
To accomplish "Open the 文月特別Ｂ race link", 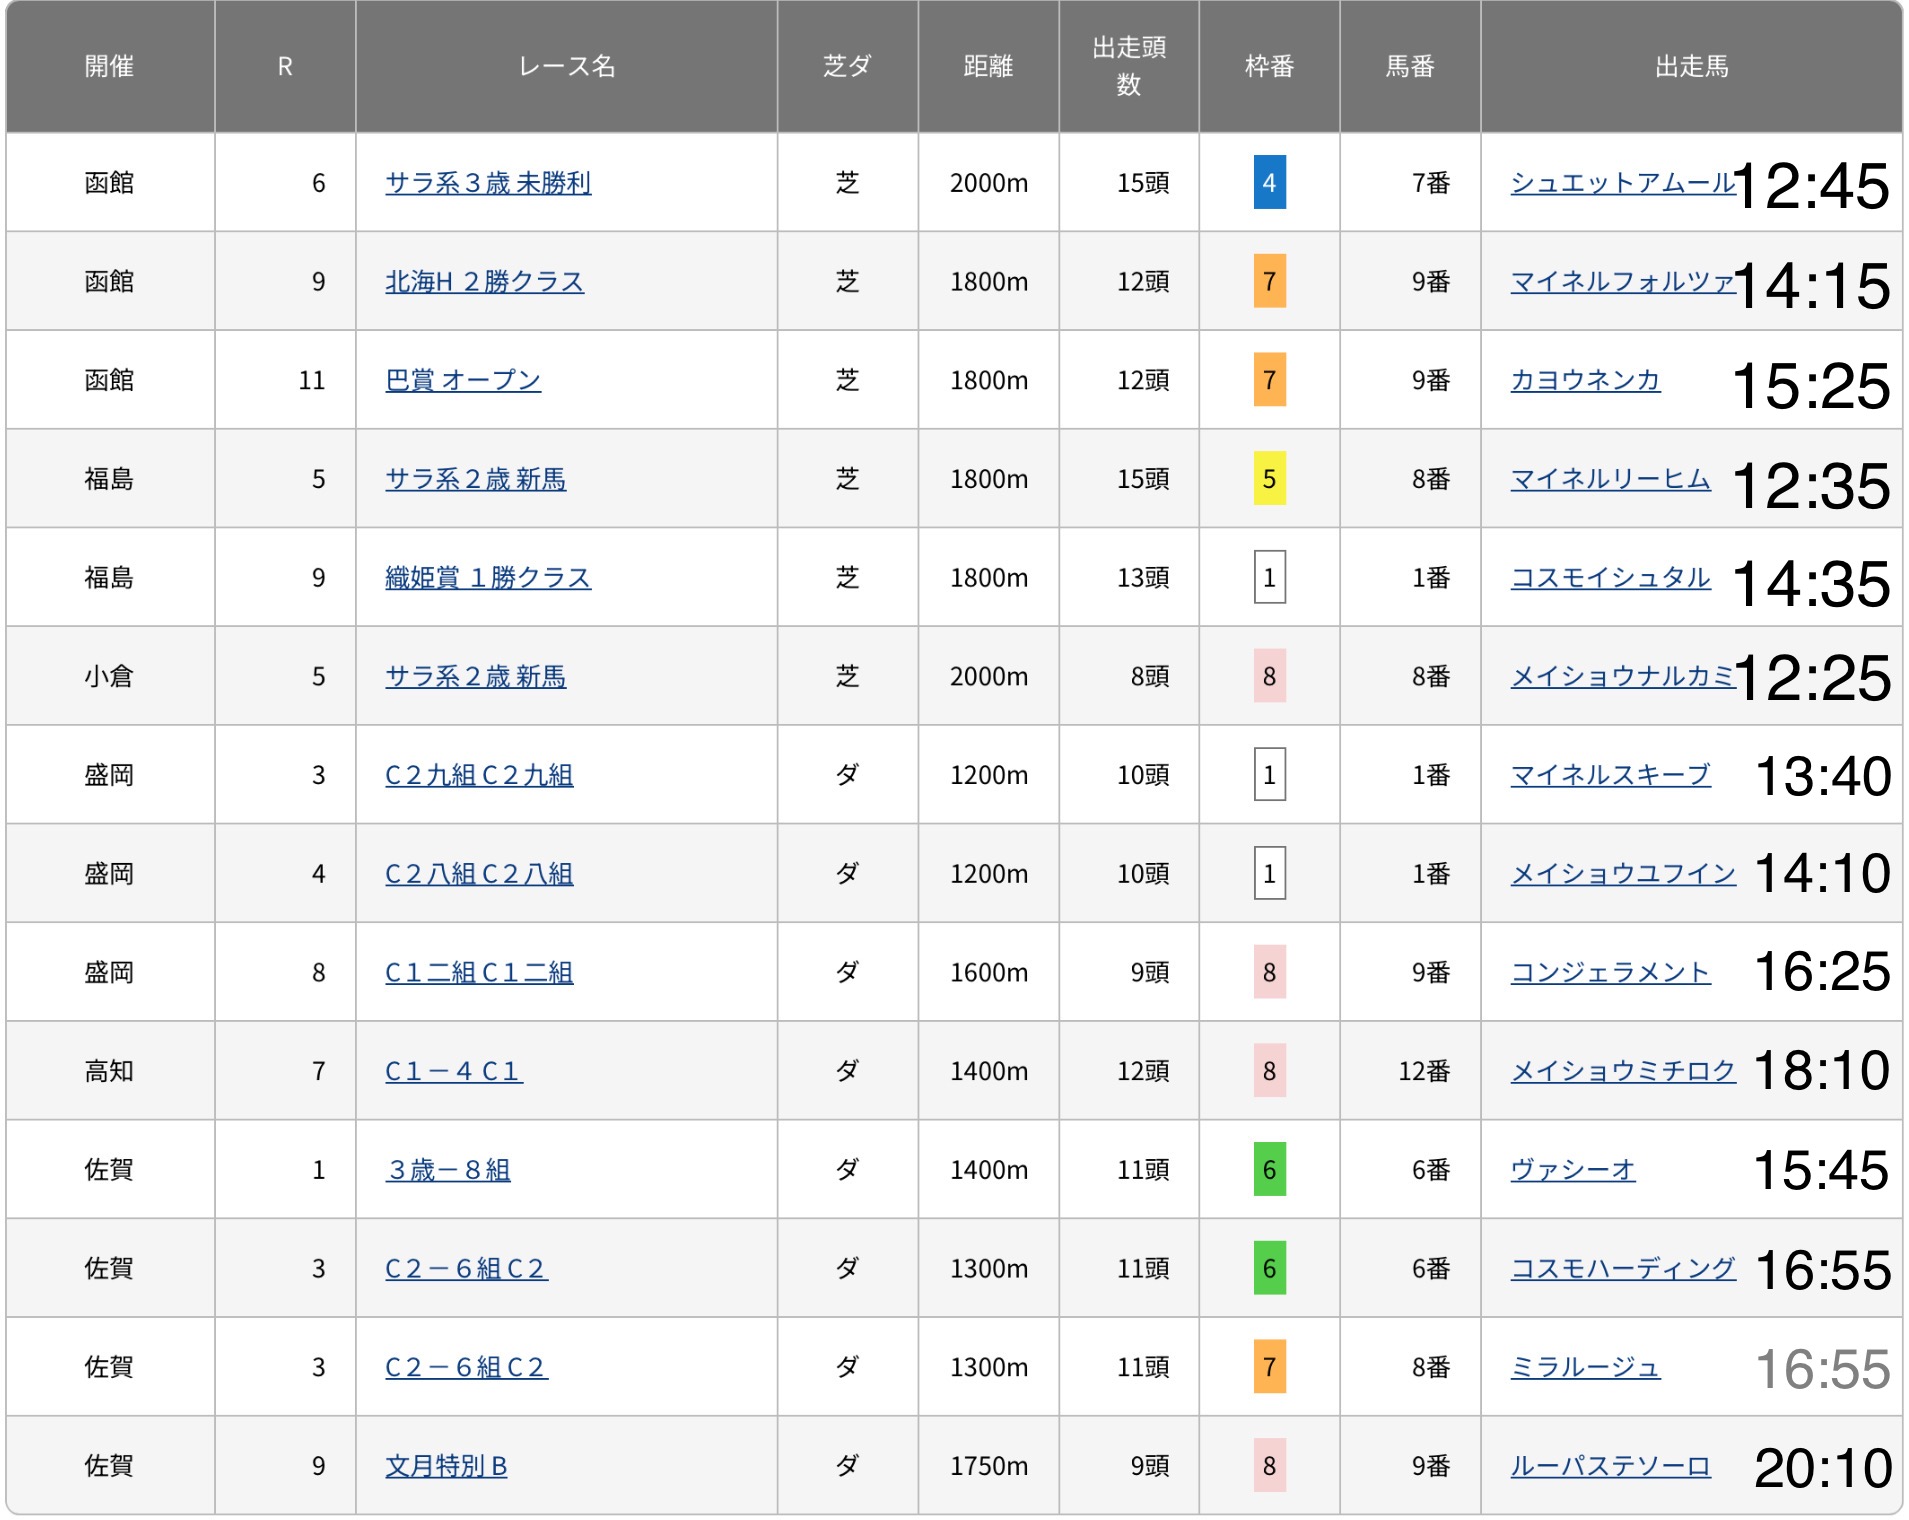I will pyautogui.click(x=446, y=1466).
